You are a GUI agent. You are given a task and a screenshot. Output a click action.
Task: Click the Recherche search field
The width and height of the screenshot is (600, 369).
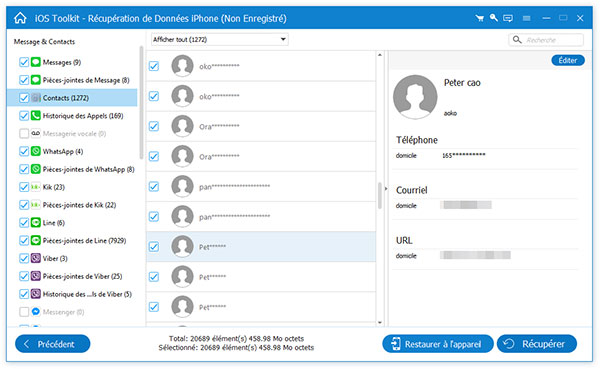click(546, 40)
